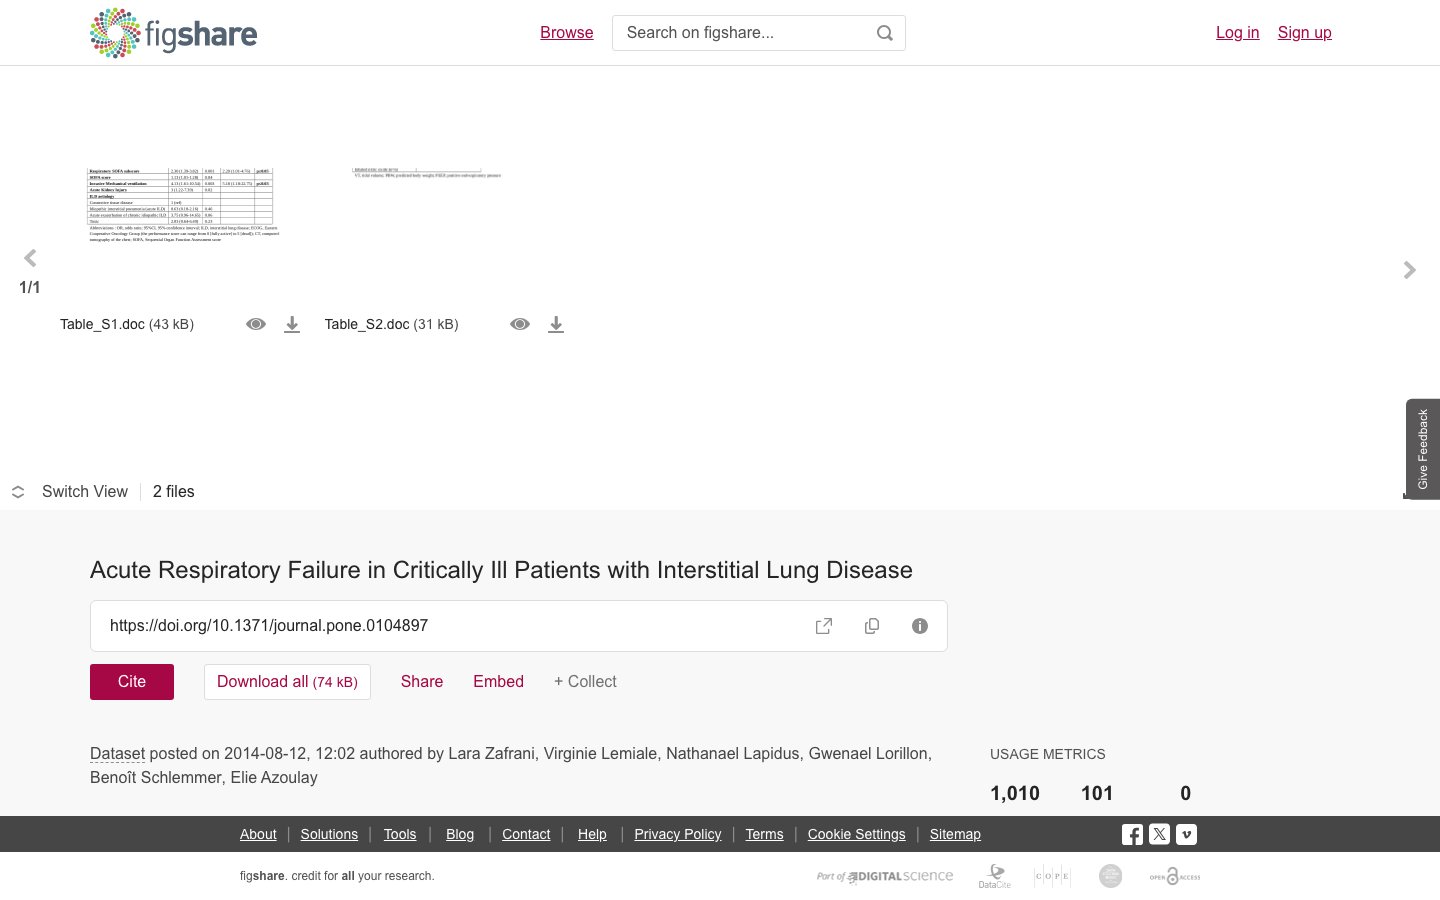The width and height of the screenshot is (1440, 900).
Task: Click the search magnifier icon
Action: coord(885,33)
